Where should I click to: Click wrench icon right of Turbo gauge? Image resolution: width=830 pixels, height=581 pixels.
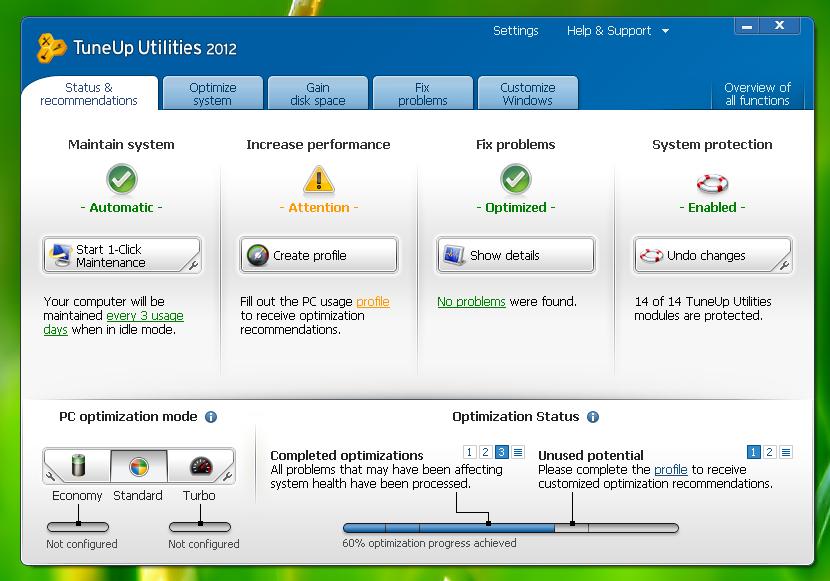[x=227, y=476]
